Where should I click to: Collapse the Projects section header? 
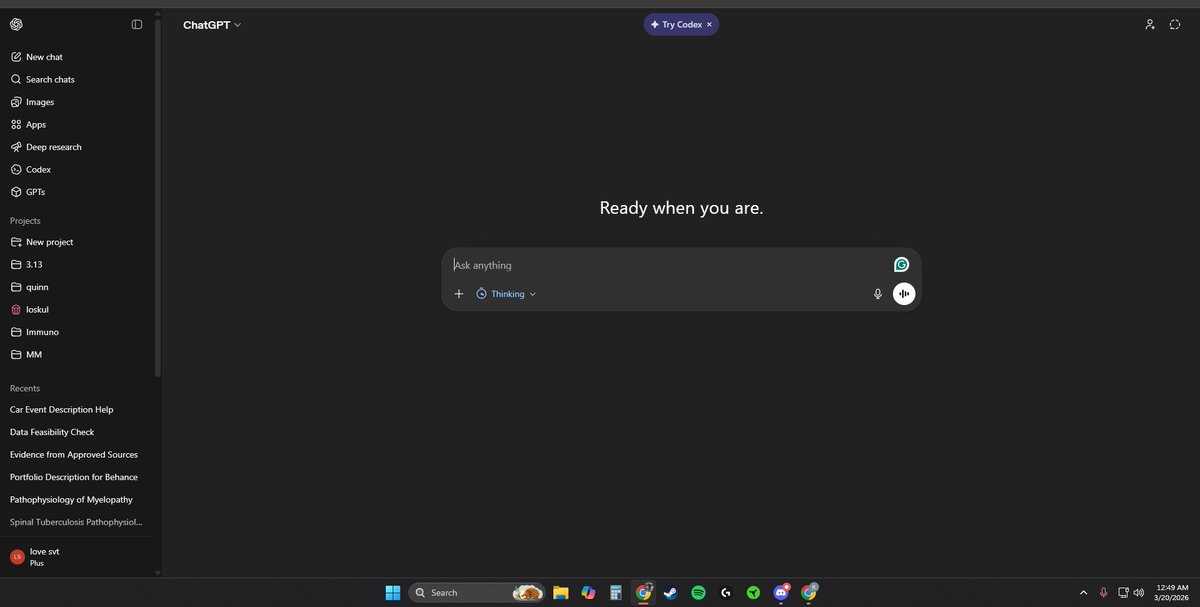click(25, 221)
